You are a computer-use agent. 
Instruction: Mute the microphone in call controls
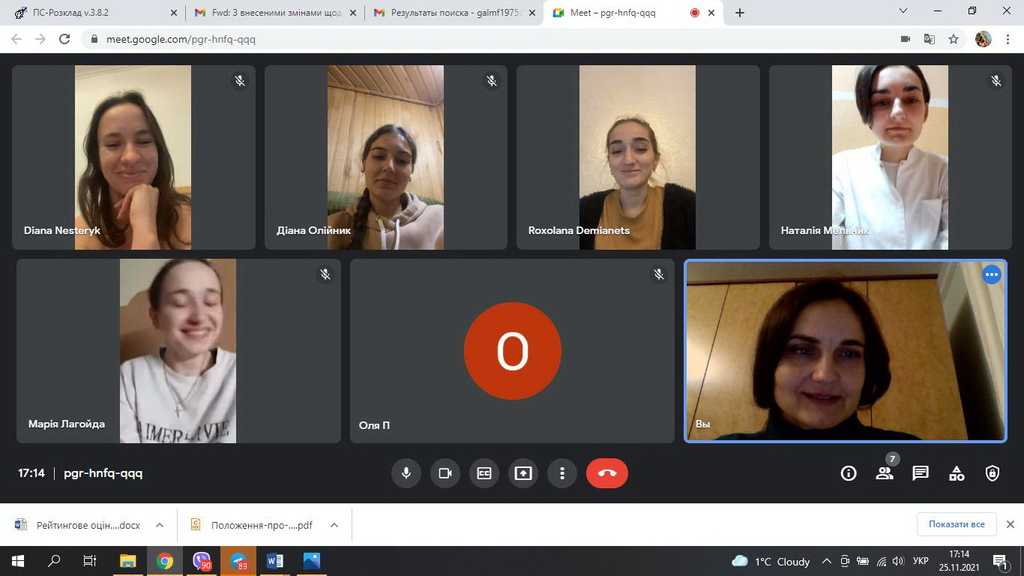[x=406, y=473]
